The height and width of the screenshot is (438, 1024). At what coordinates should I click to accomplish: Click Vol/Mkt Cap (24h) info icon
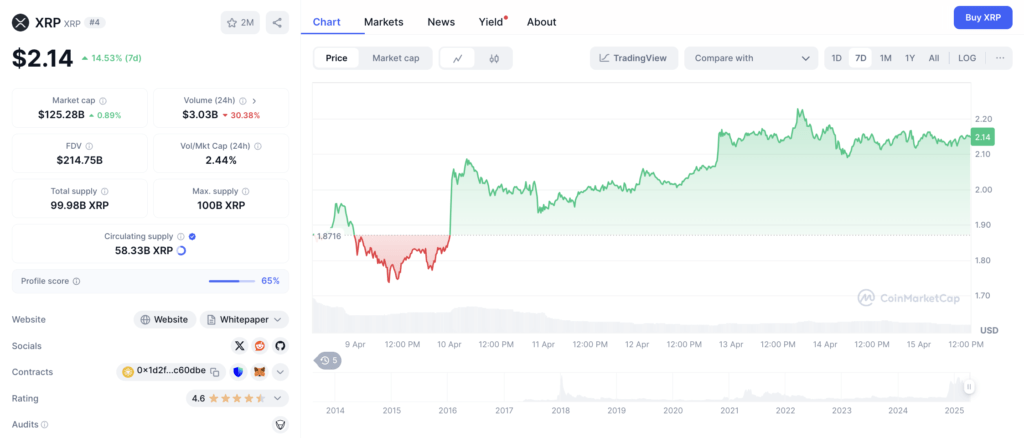point(258,147)
